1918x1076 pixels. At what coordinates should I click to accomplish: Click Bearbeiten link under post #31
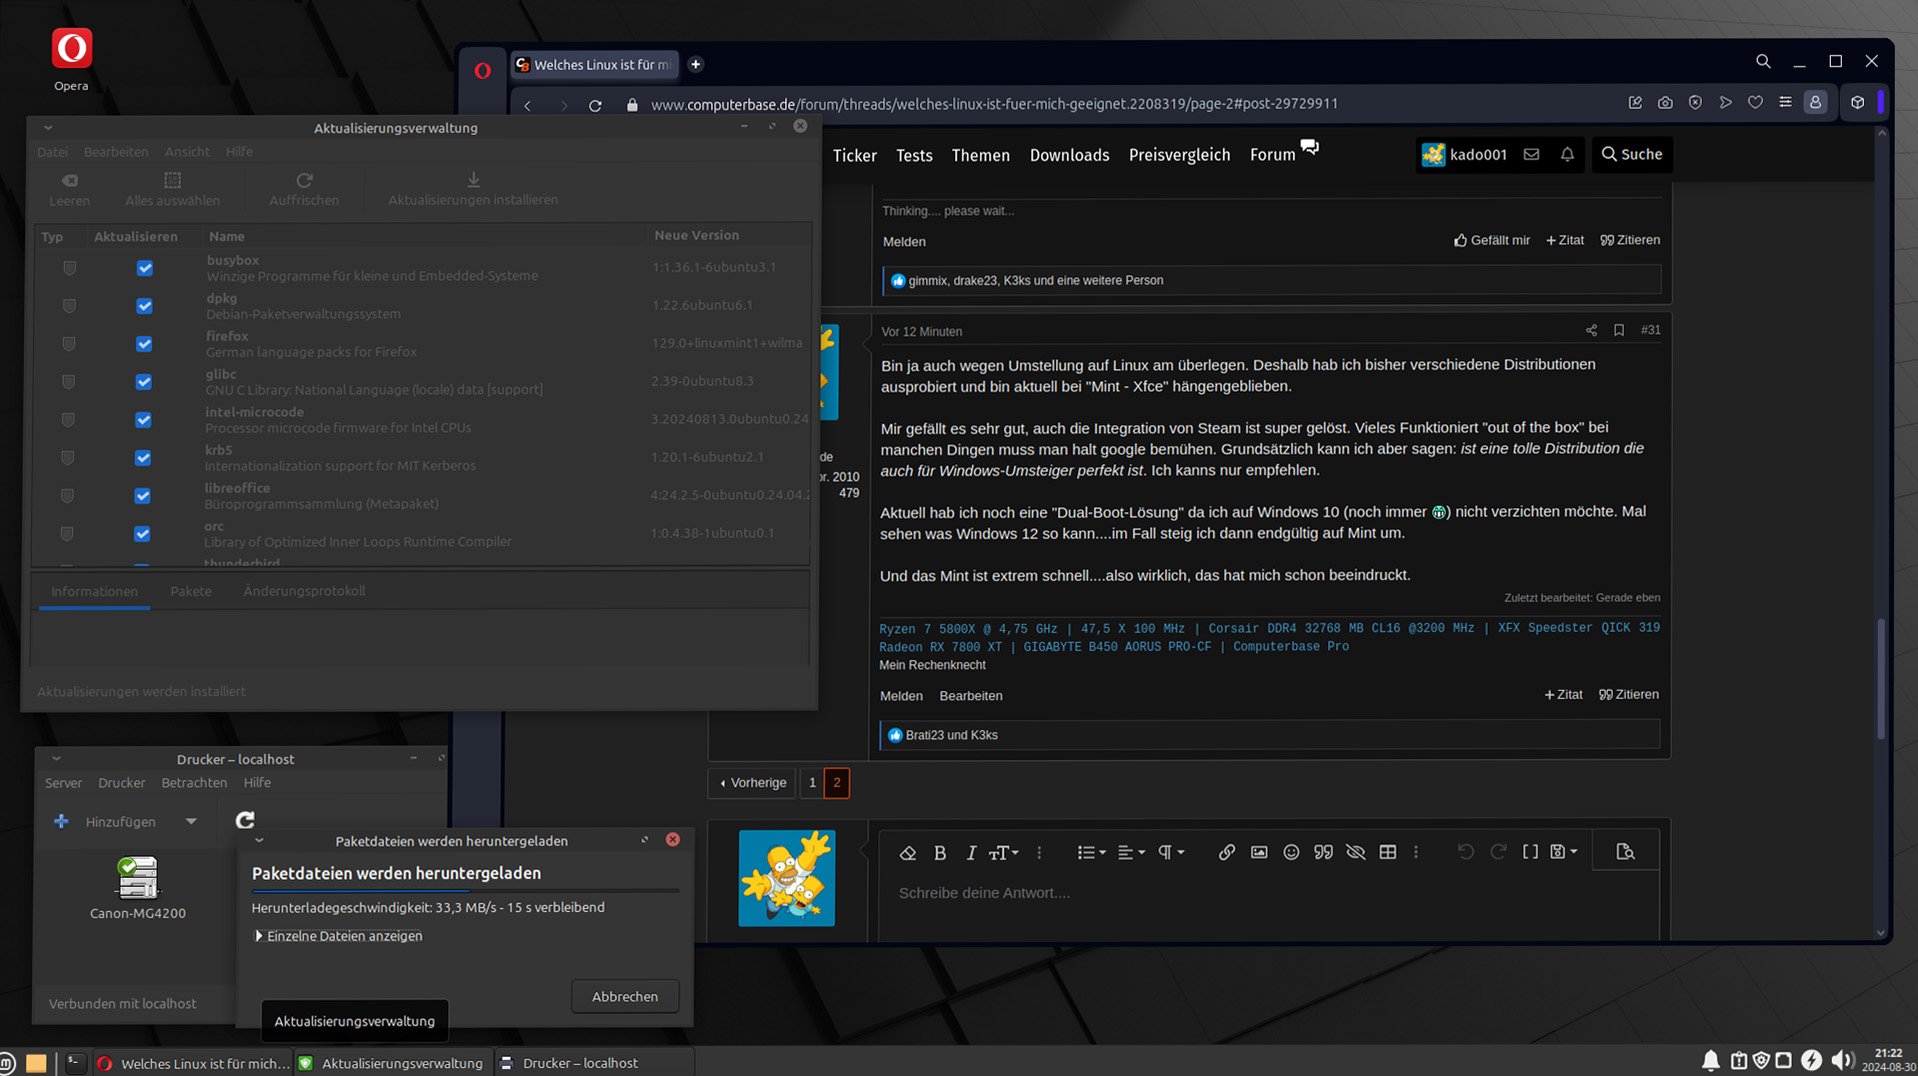pyautogui.click(x=971, y=696)
